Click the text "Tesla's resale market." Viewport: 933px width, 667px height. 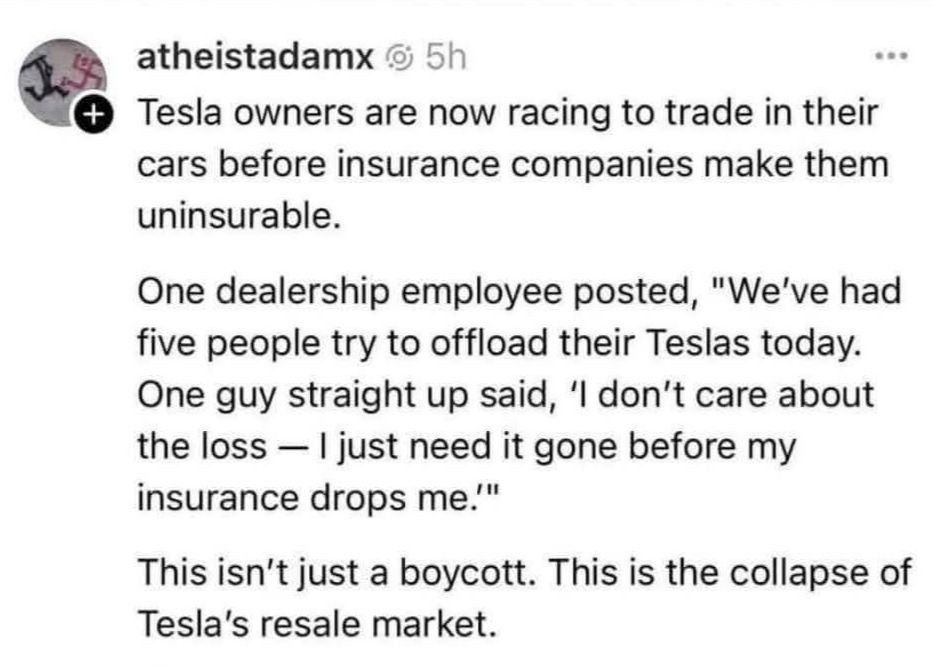pyautogui.click(x=317, y=624)
